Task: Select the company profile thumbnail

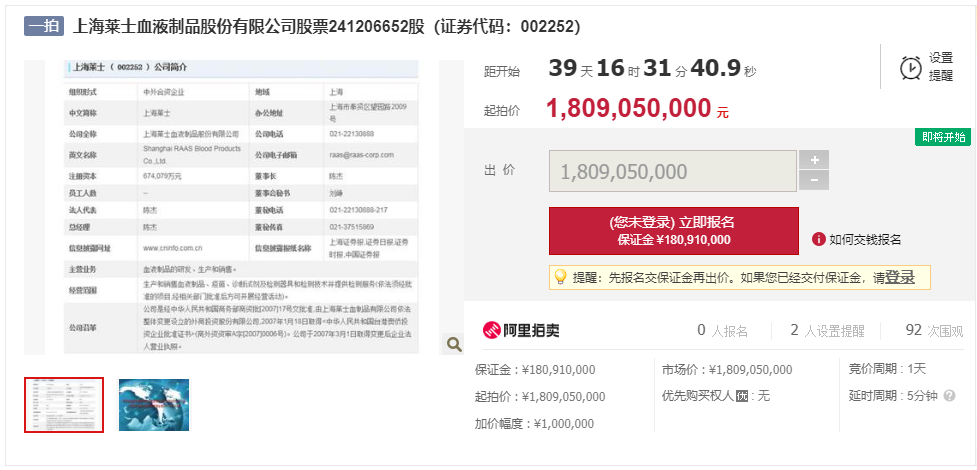Action: 64,405
